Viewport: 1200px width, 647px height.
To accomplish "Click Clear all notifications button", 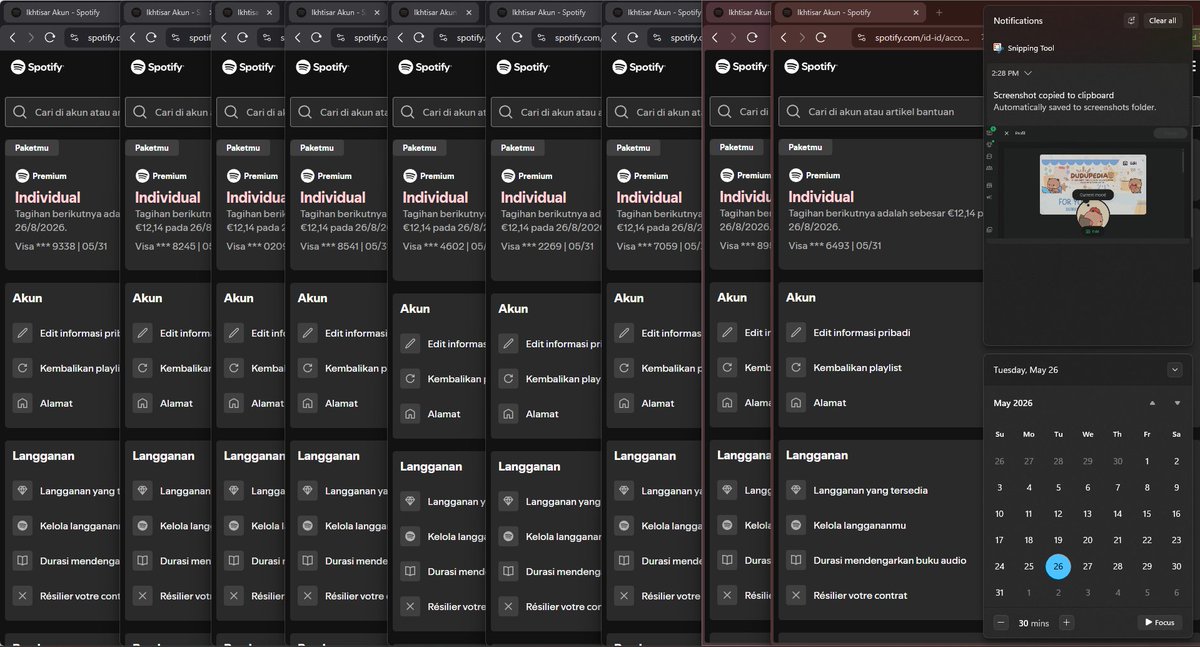I will click(x=1163, y=20).
